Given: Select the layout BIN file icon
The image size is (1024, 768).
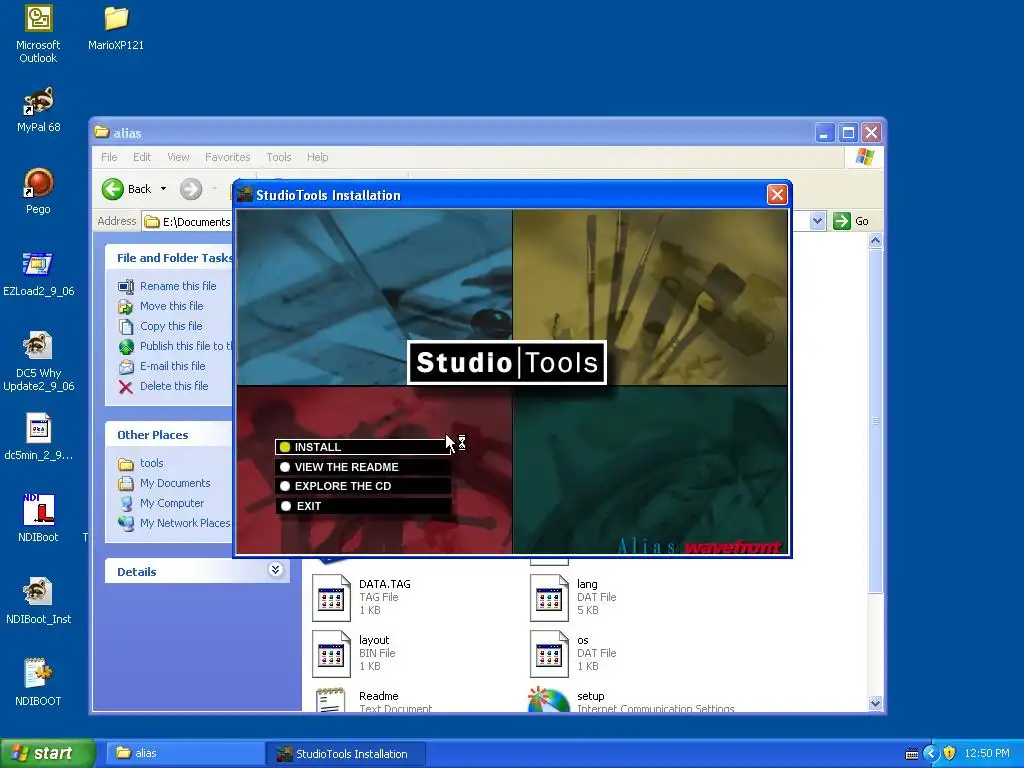Looking at the screenshot, I should 331,654.
